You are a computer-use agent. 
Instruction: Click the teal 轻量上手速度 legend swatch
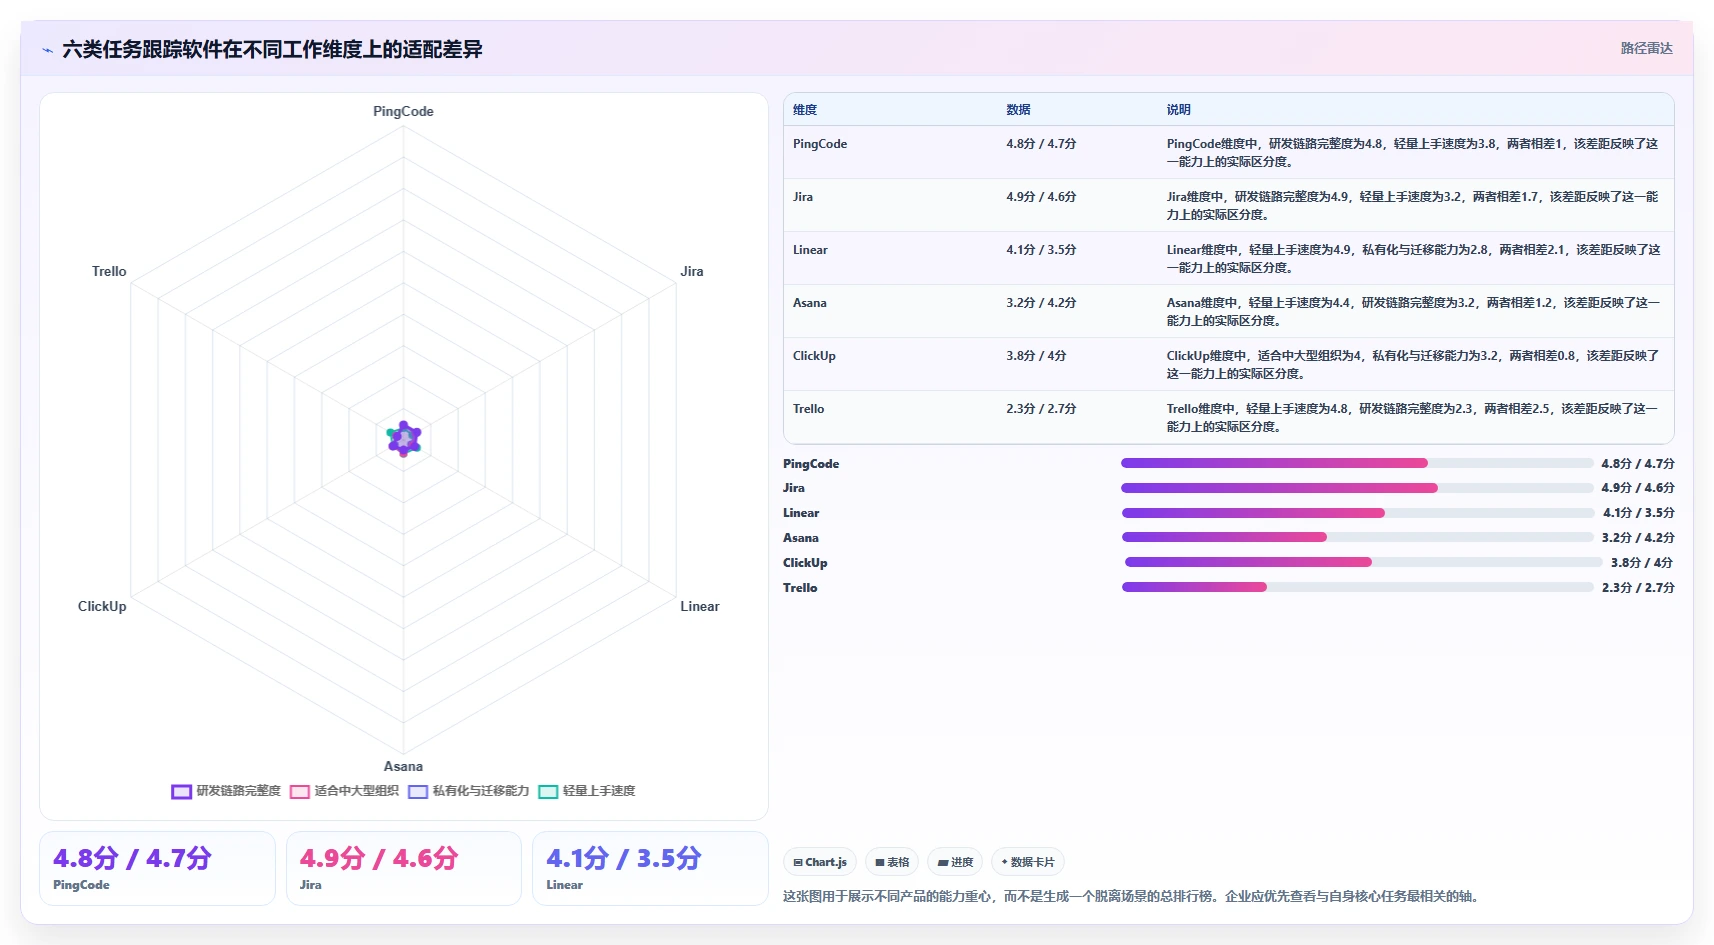pos(548,792)
